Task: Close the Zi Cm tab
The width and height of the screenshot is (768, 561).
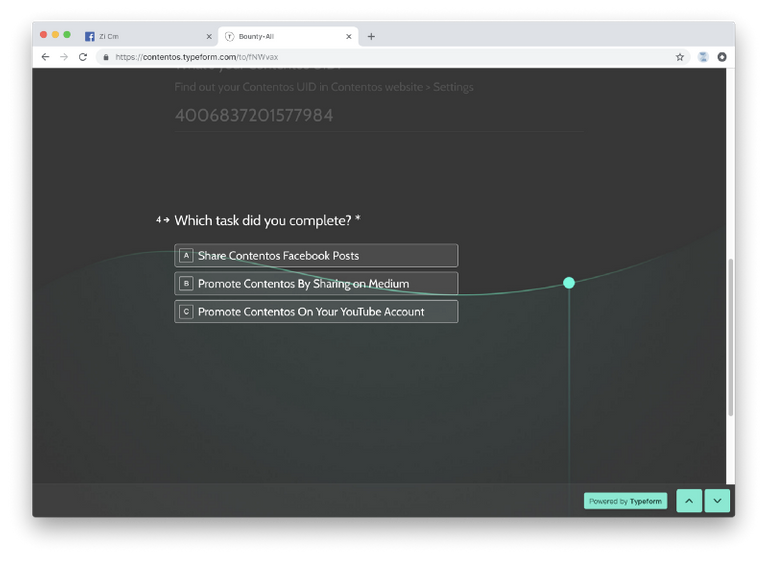Action: coord(209,36)
